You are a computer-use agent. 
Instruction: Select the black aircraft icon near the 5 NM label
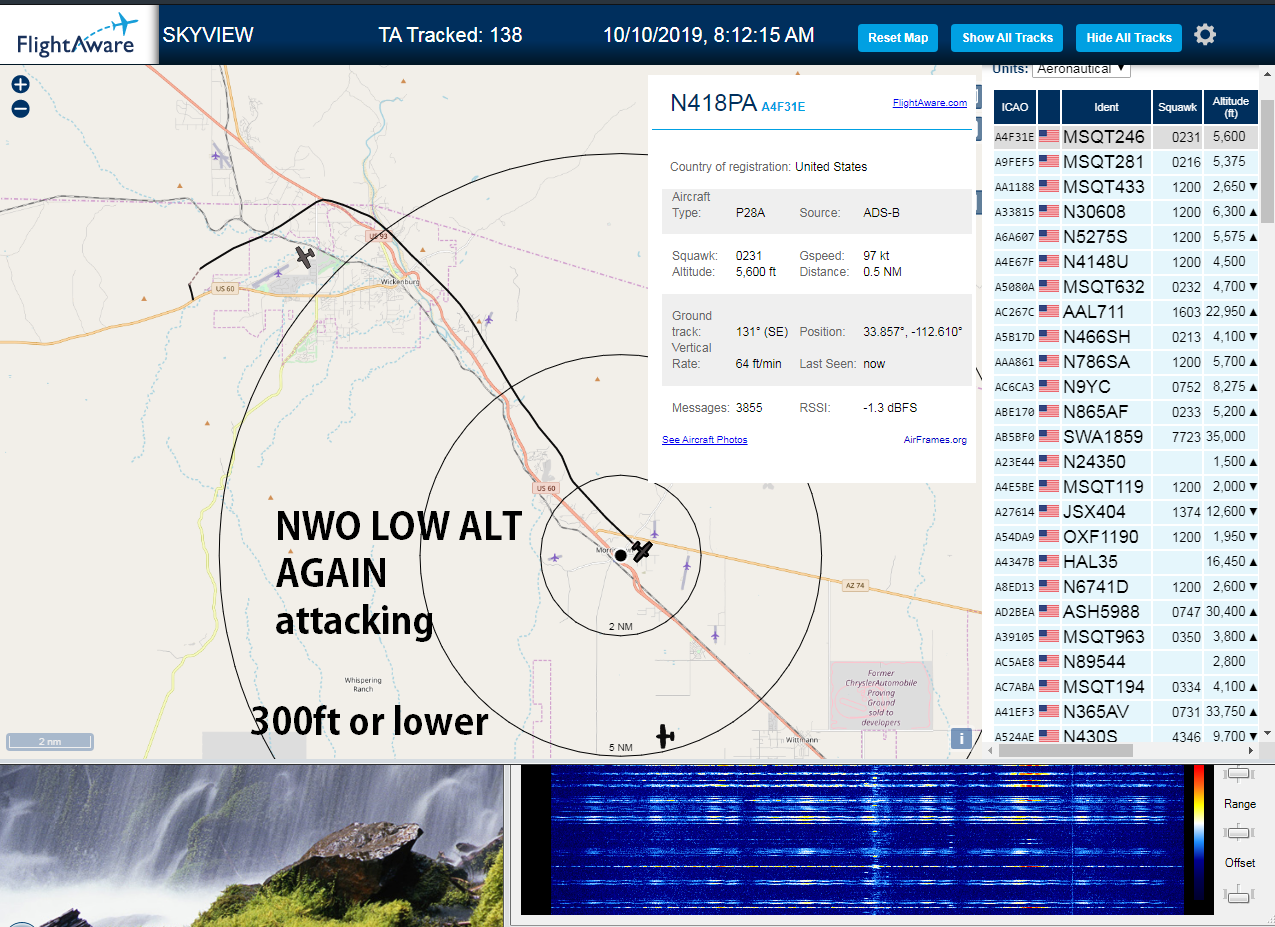coord(665,737)
